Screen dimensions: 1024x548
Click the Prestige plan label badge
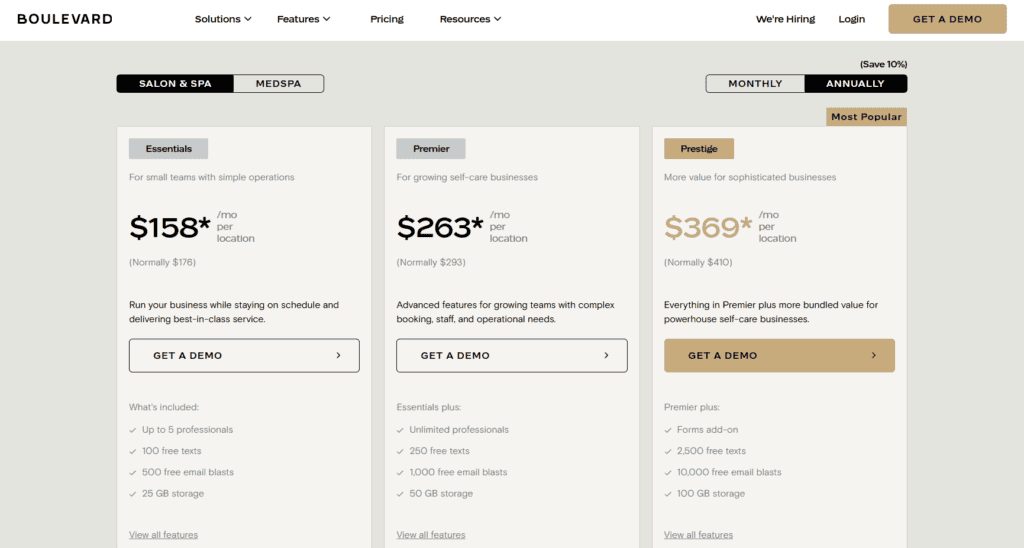pos(698,149)
